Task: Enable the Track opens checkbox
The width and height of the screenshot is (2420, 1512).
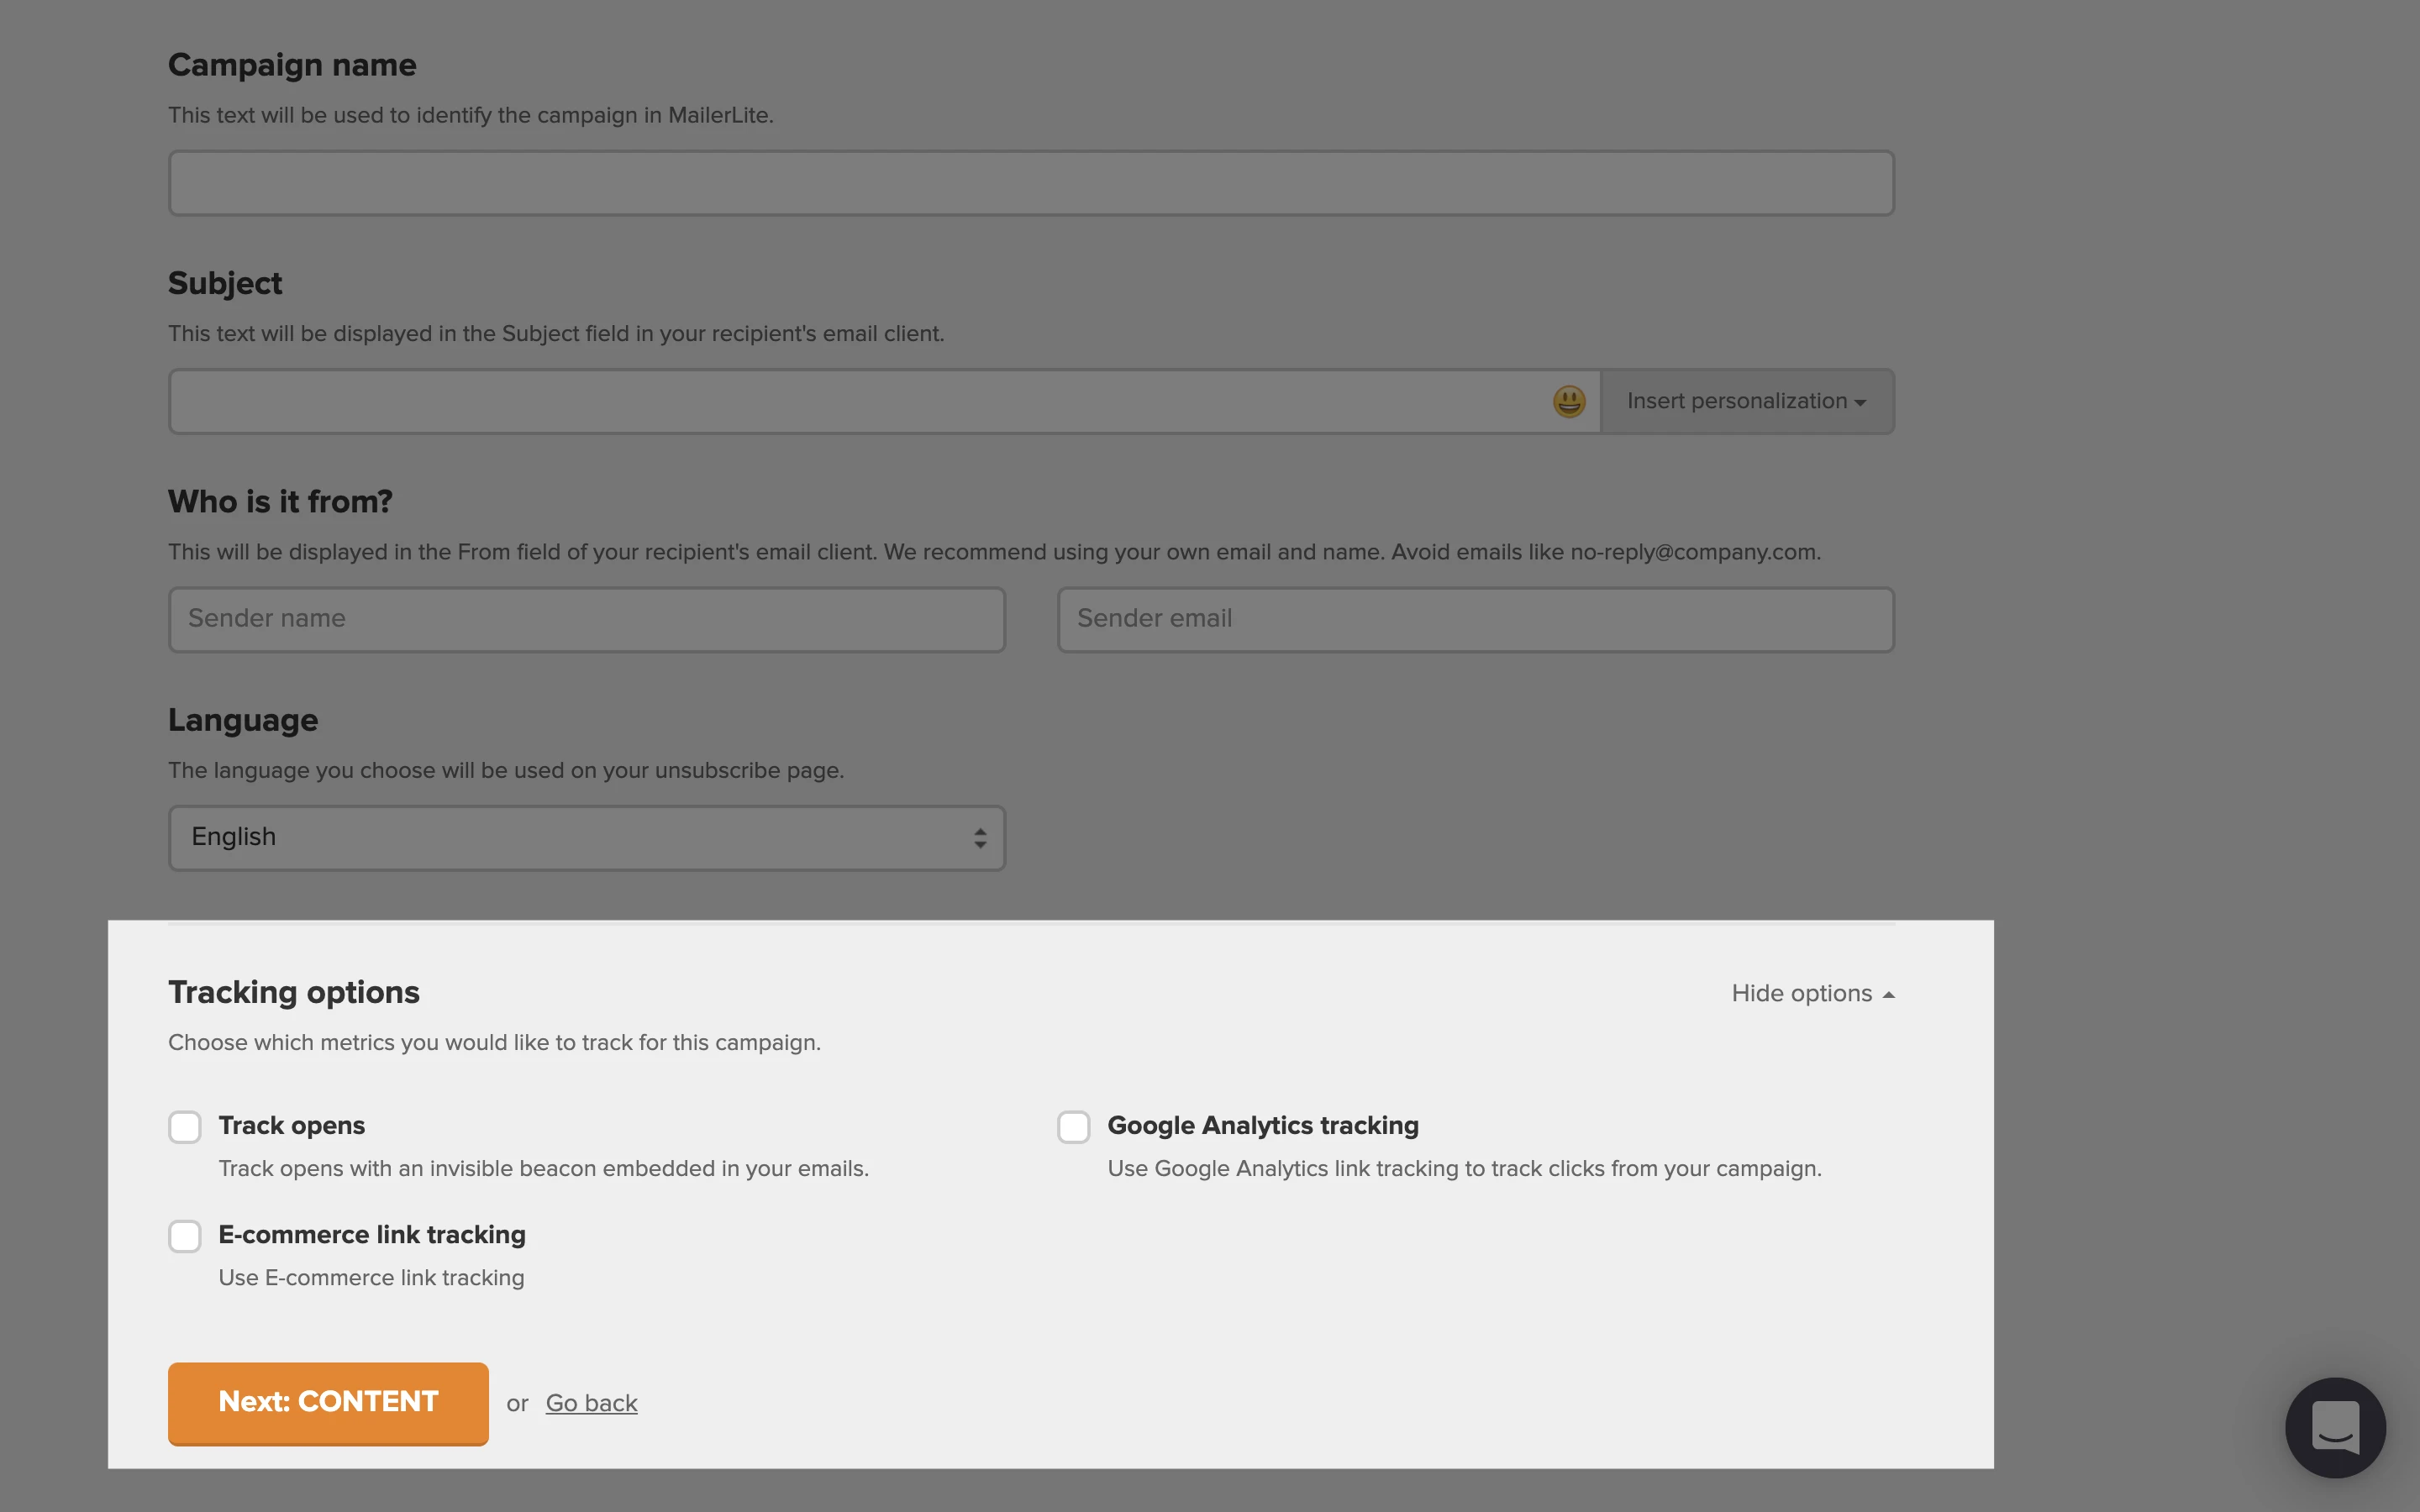Action: click(x=185, y=1127)
